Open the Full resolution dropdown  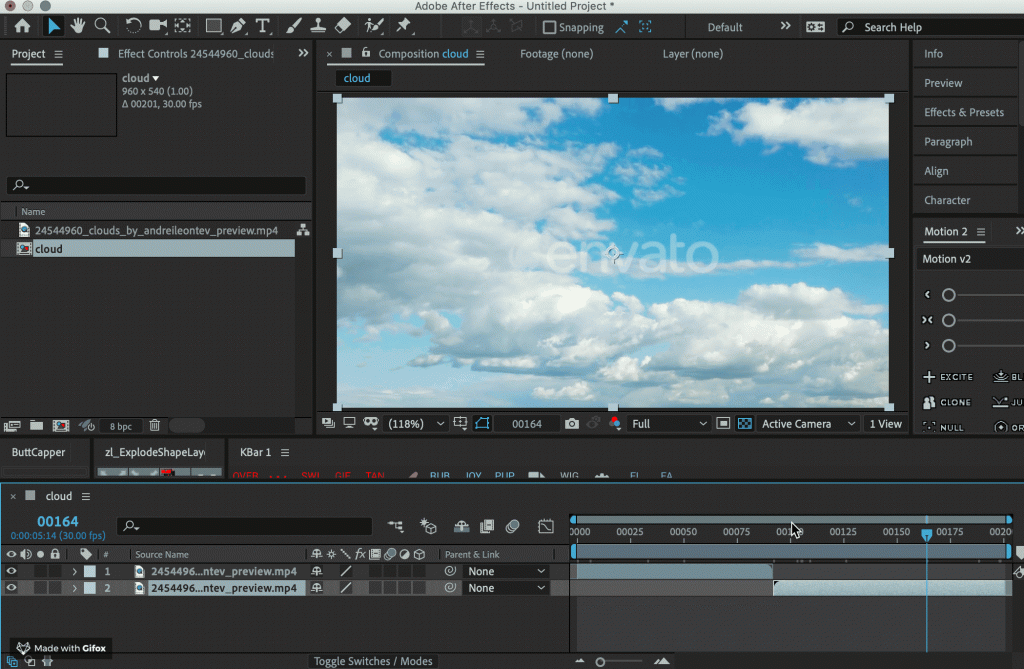tap(669, 424)
